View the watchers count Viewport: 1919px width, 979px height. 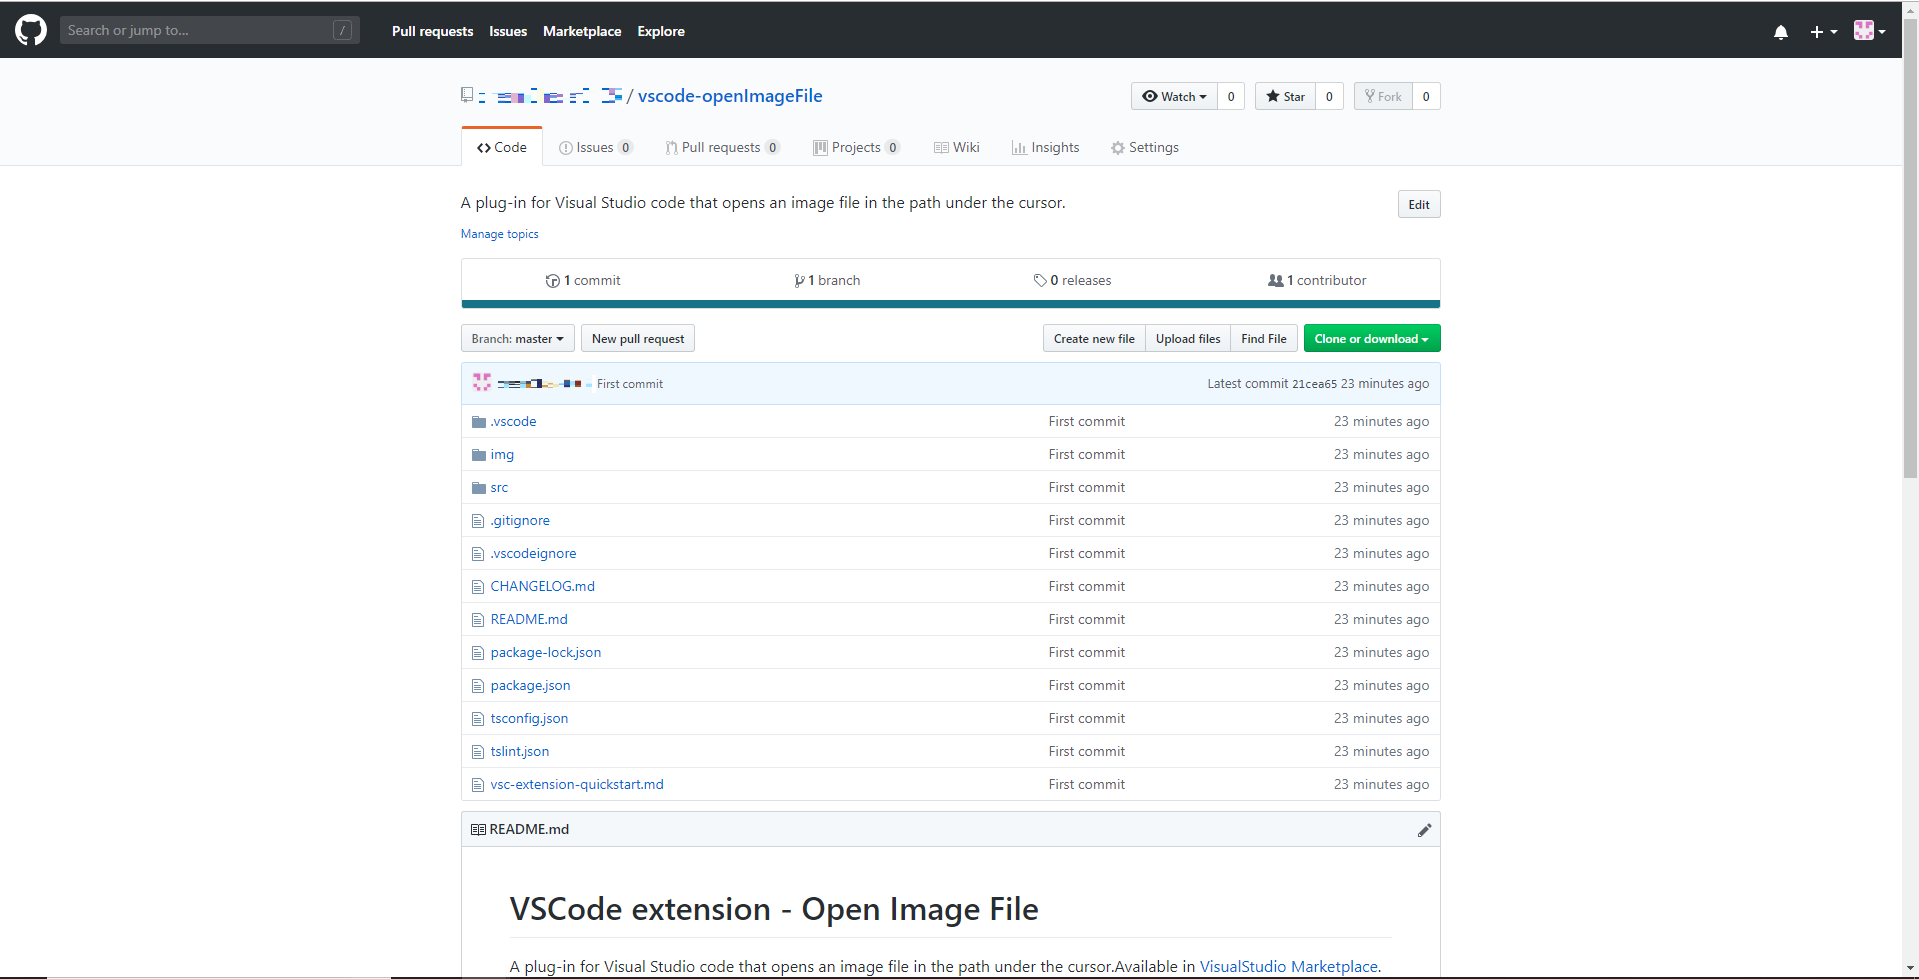point(1231,96)
